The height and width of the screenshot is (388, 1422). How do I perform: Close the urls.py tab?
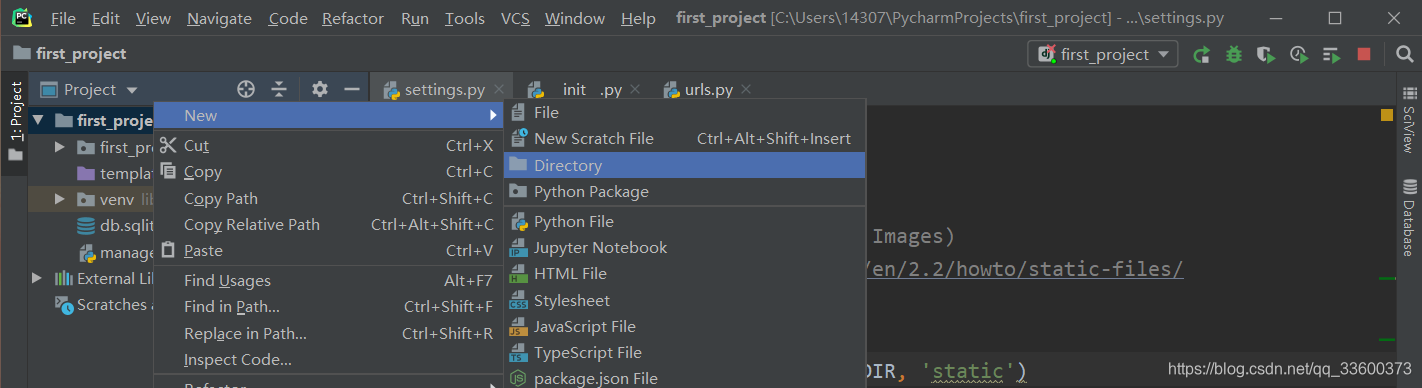746,90
